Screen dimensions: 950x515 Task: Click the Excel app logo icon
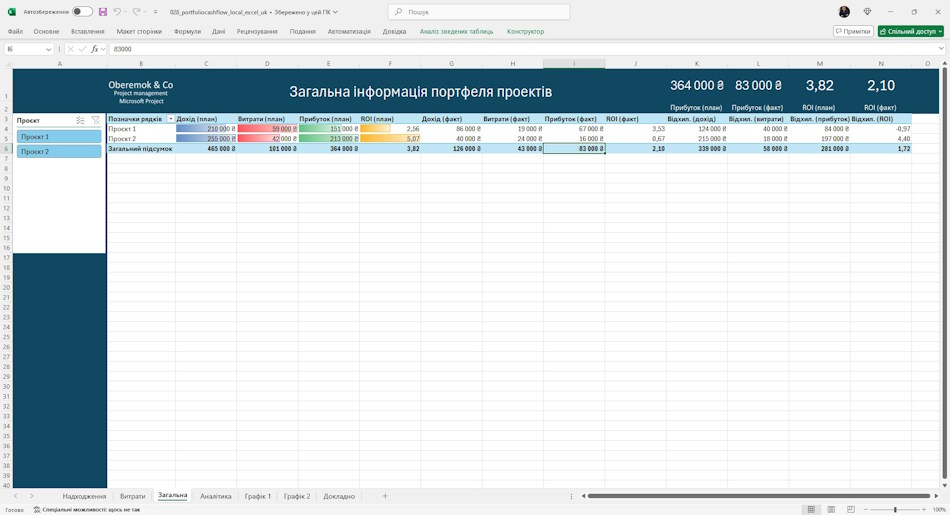tap(12, 12)
